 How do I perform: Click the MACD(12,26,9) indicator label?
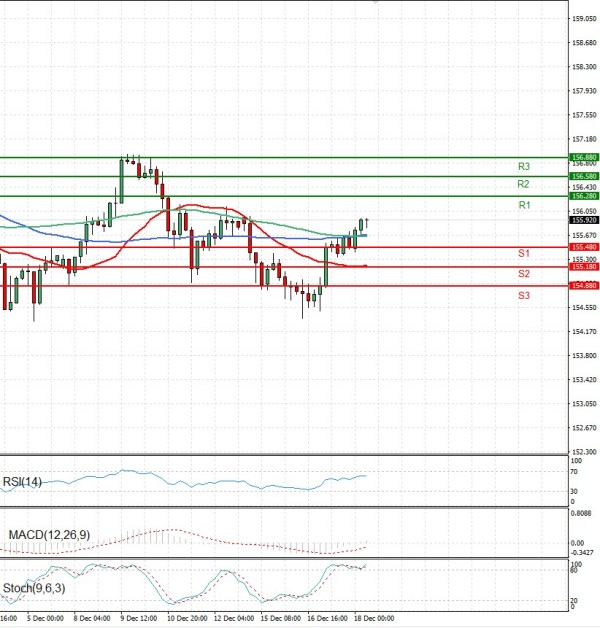click(49, 535)
